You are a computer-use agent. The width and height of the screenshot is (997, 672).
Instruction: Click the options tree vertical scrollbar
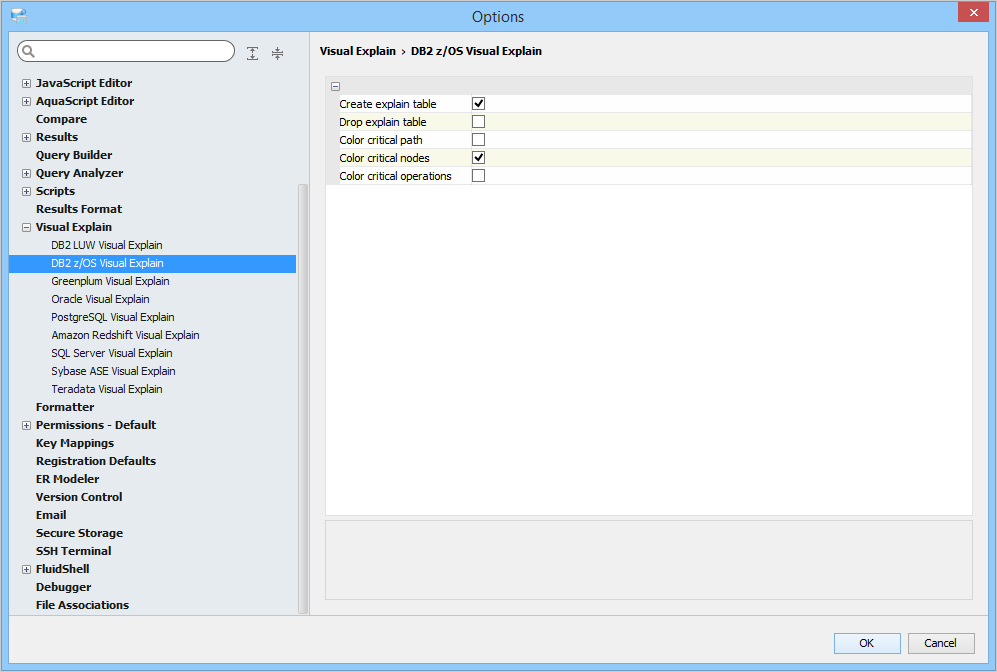(x=303, y=399)
